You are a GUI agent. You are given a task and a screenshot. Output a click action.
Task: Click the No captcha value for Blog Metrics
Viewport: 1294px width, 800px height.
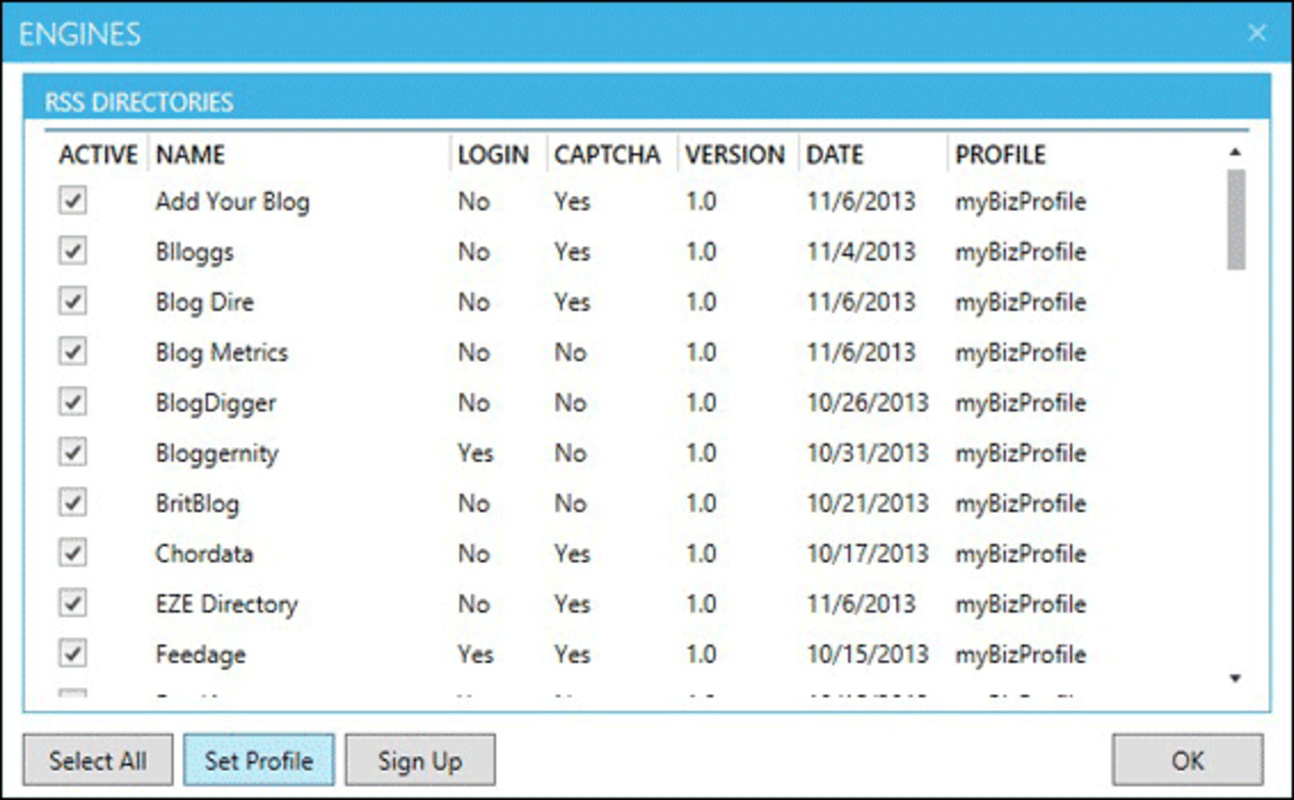pyautogui.click(x=570, y=352)
